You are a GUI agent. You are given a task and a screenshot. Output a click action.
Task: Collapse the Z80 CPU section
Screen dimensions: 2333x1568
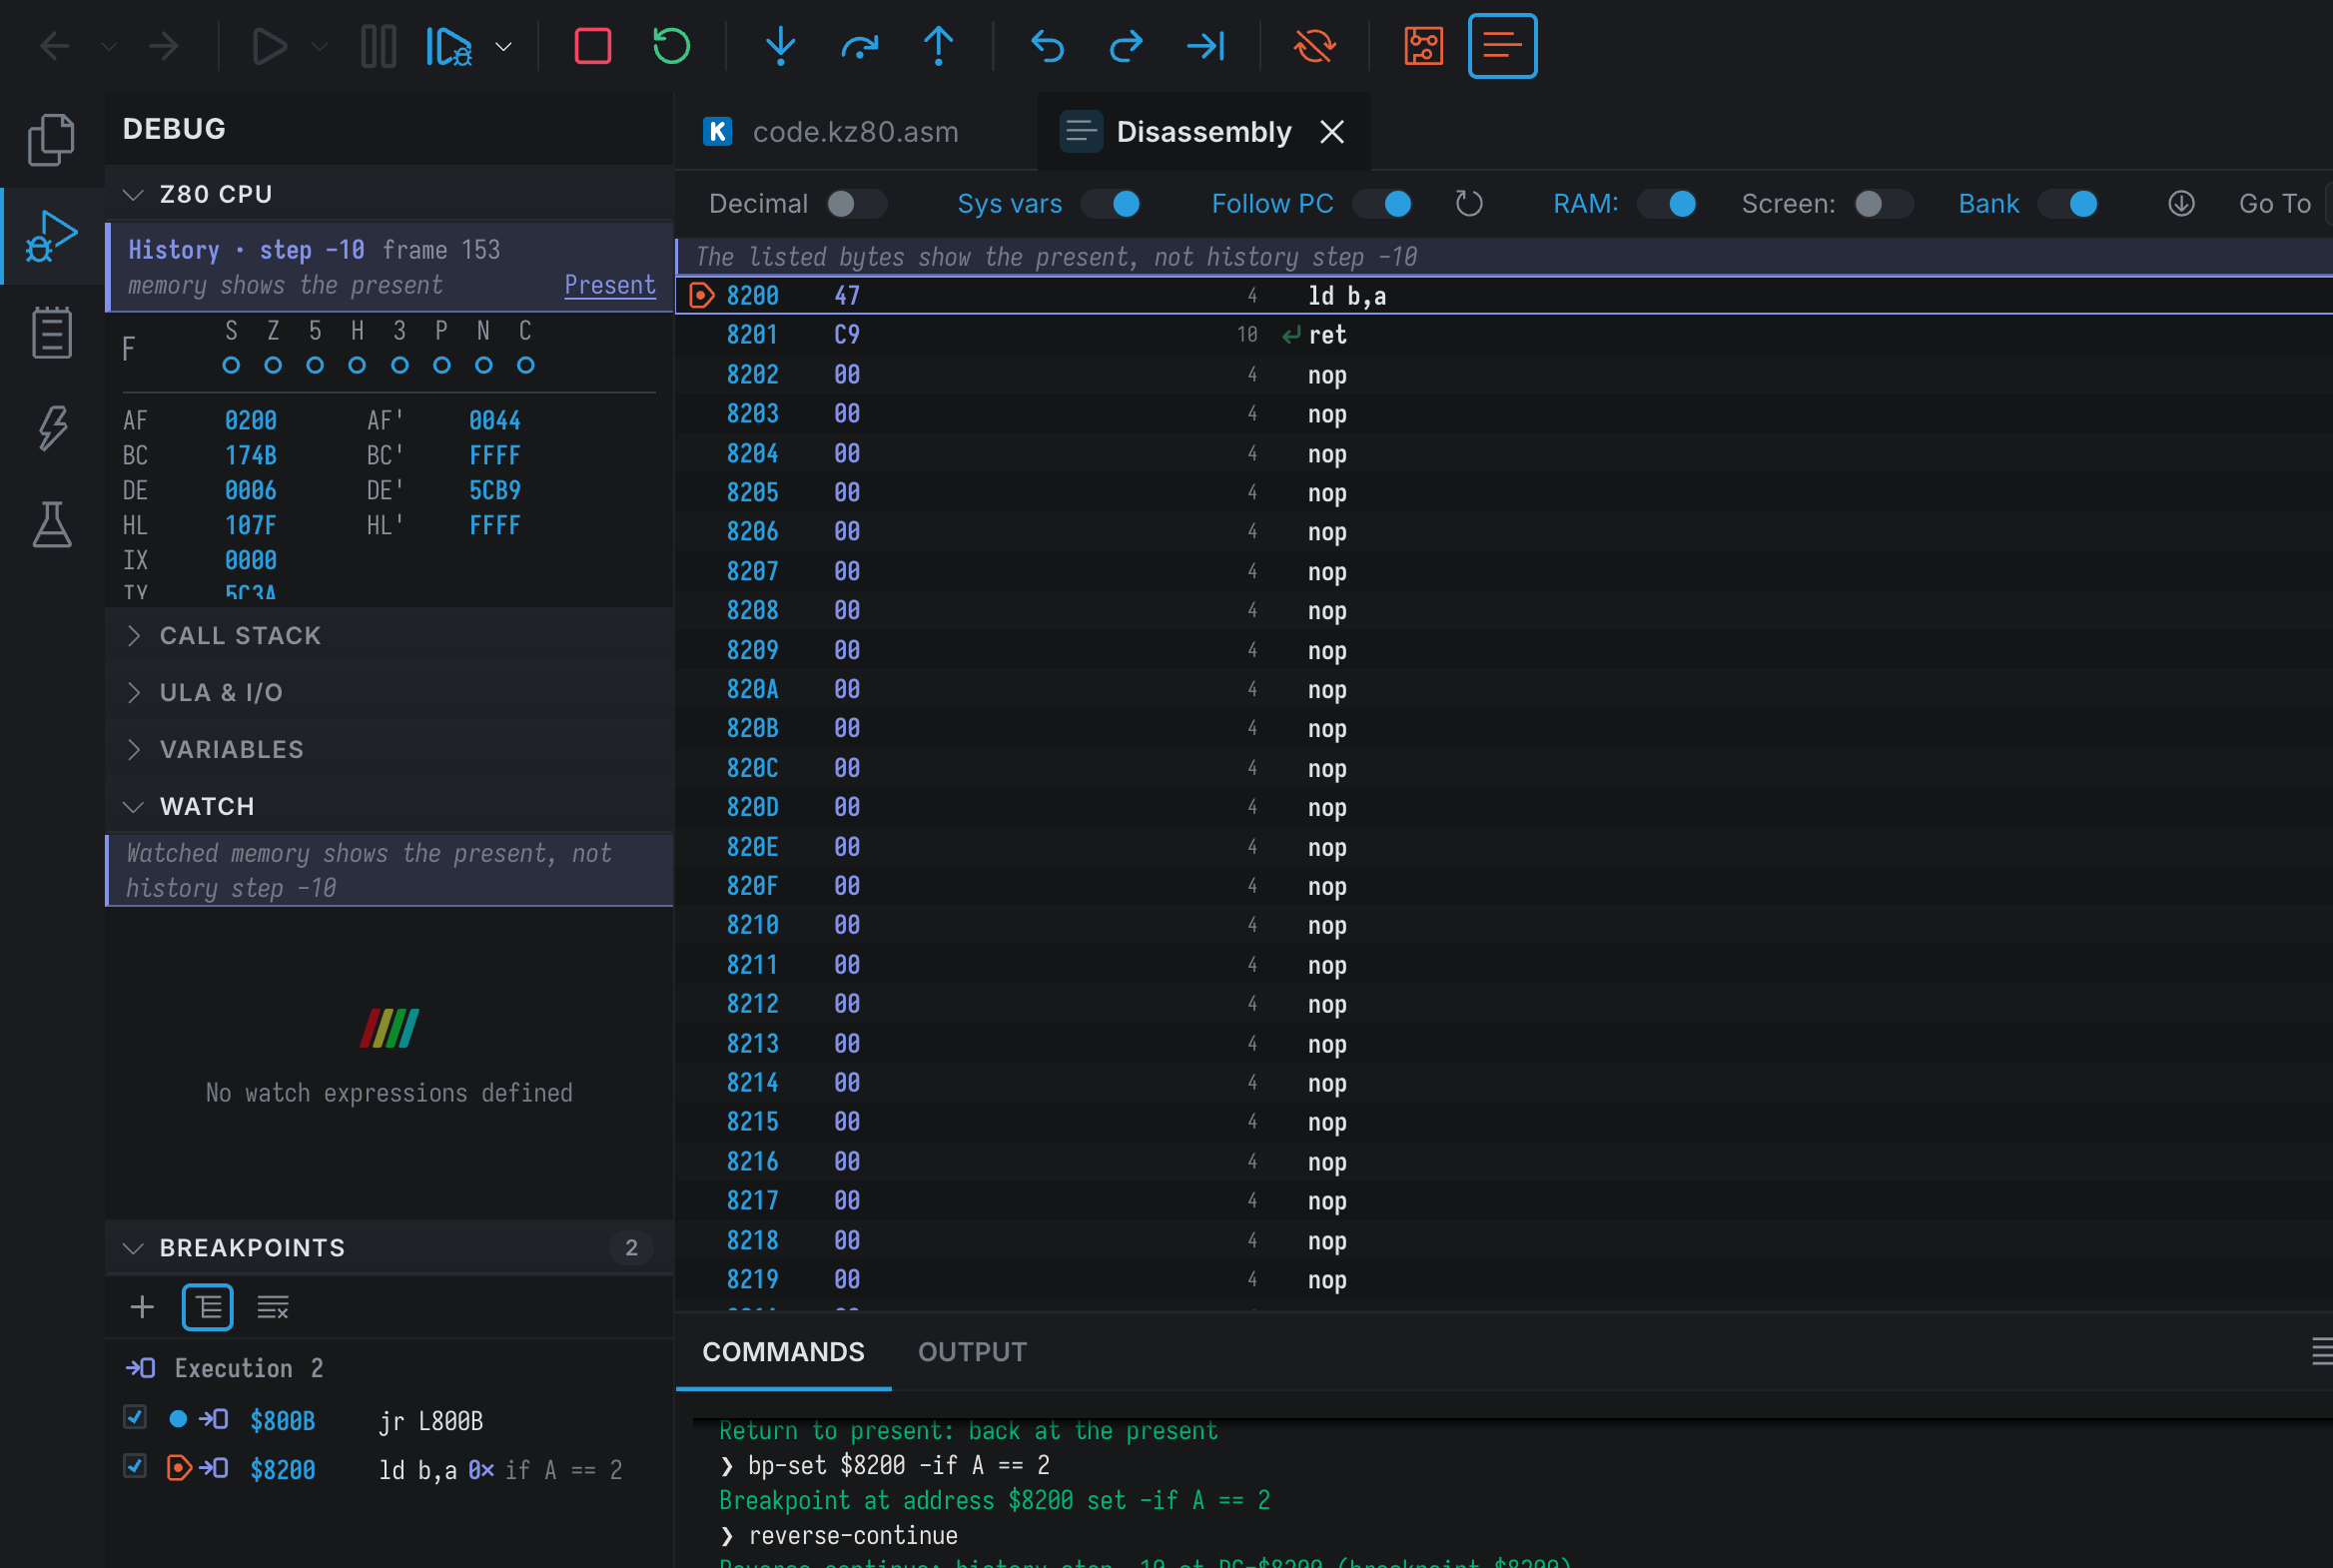389,194
